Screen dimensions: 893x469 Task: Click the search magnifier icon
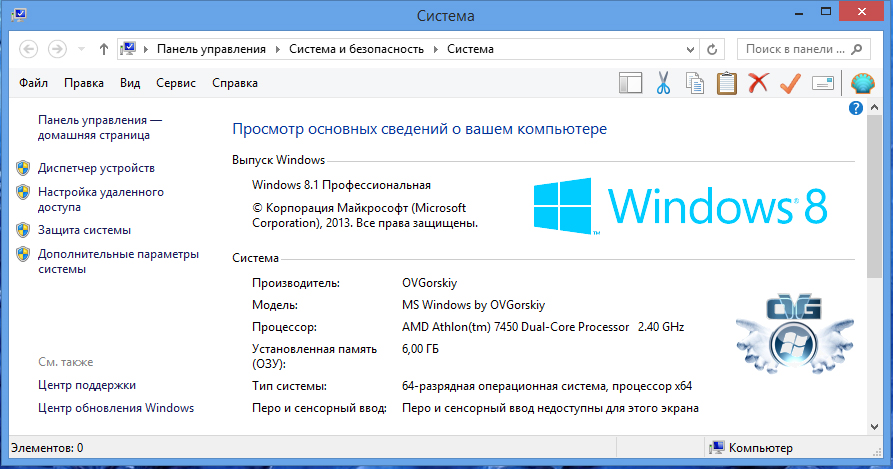(x=857, y=50)
